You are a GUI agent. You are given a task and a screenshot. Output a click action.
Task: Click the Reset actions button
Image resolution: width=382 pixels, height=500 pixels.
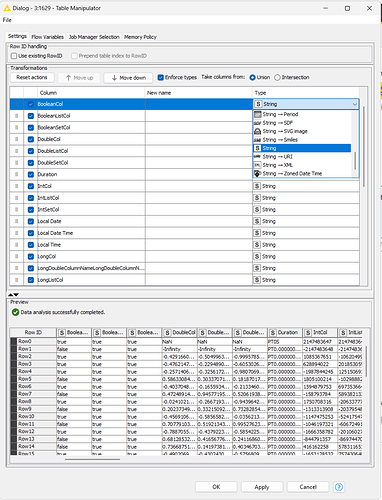coord(32,77)
